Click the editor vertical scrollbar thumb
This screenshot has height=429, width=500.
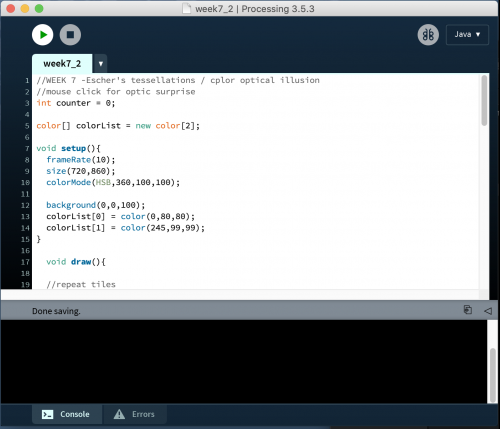tap(484, 101)
